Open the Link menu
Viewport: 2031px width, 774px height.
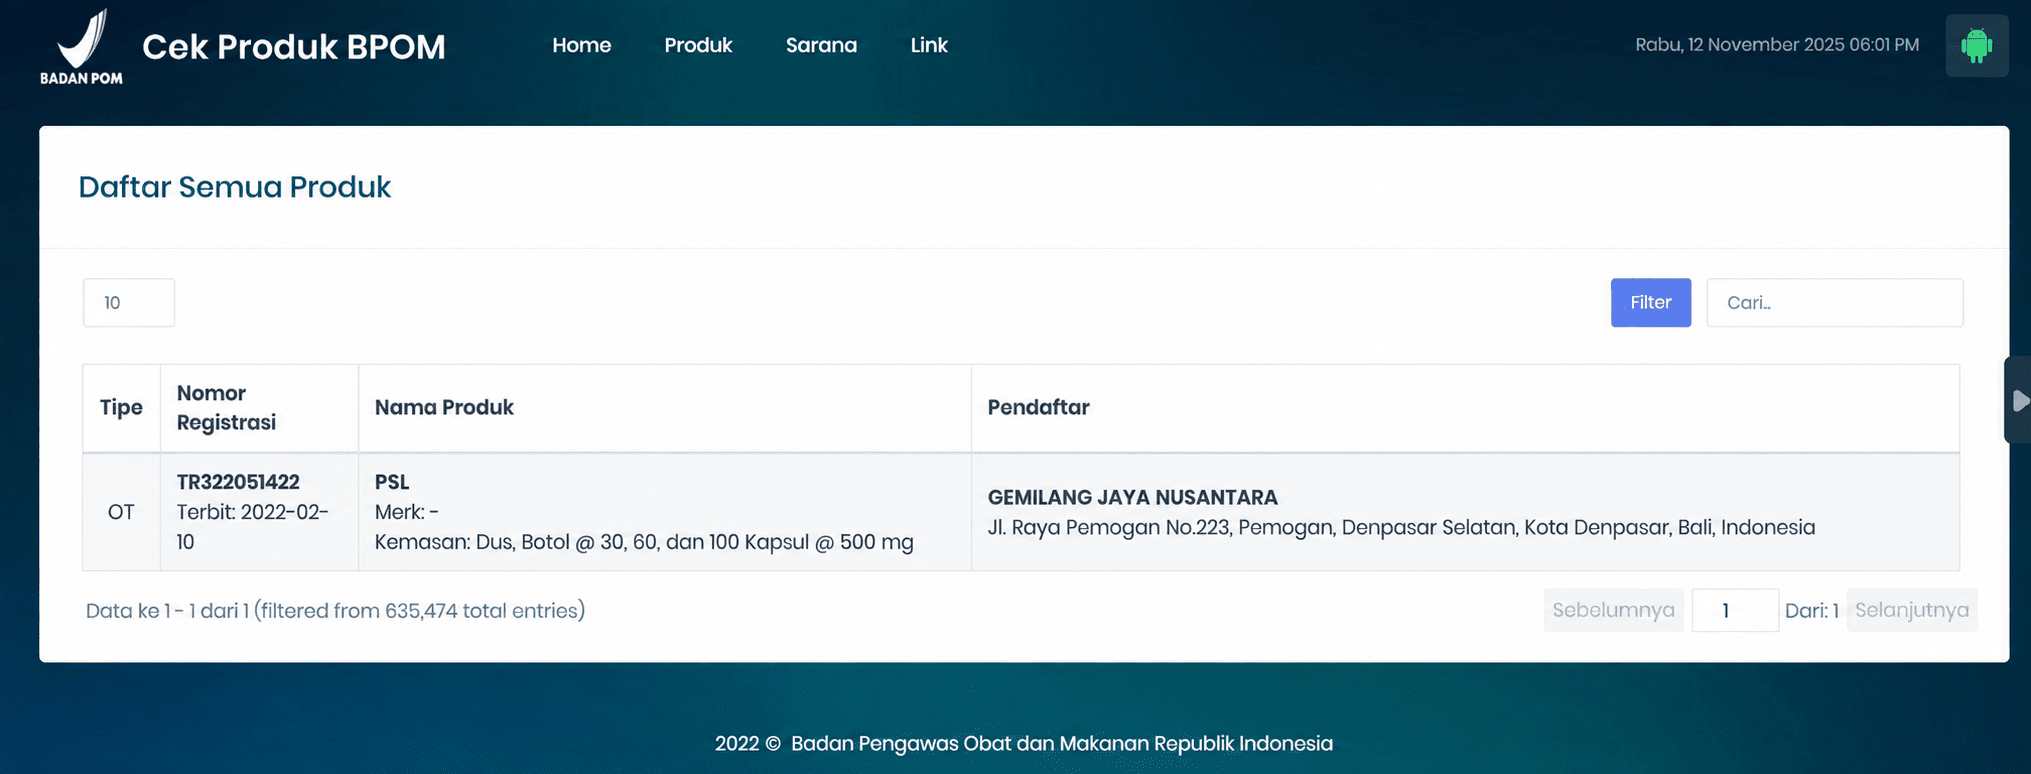929,45
